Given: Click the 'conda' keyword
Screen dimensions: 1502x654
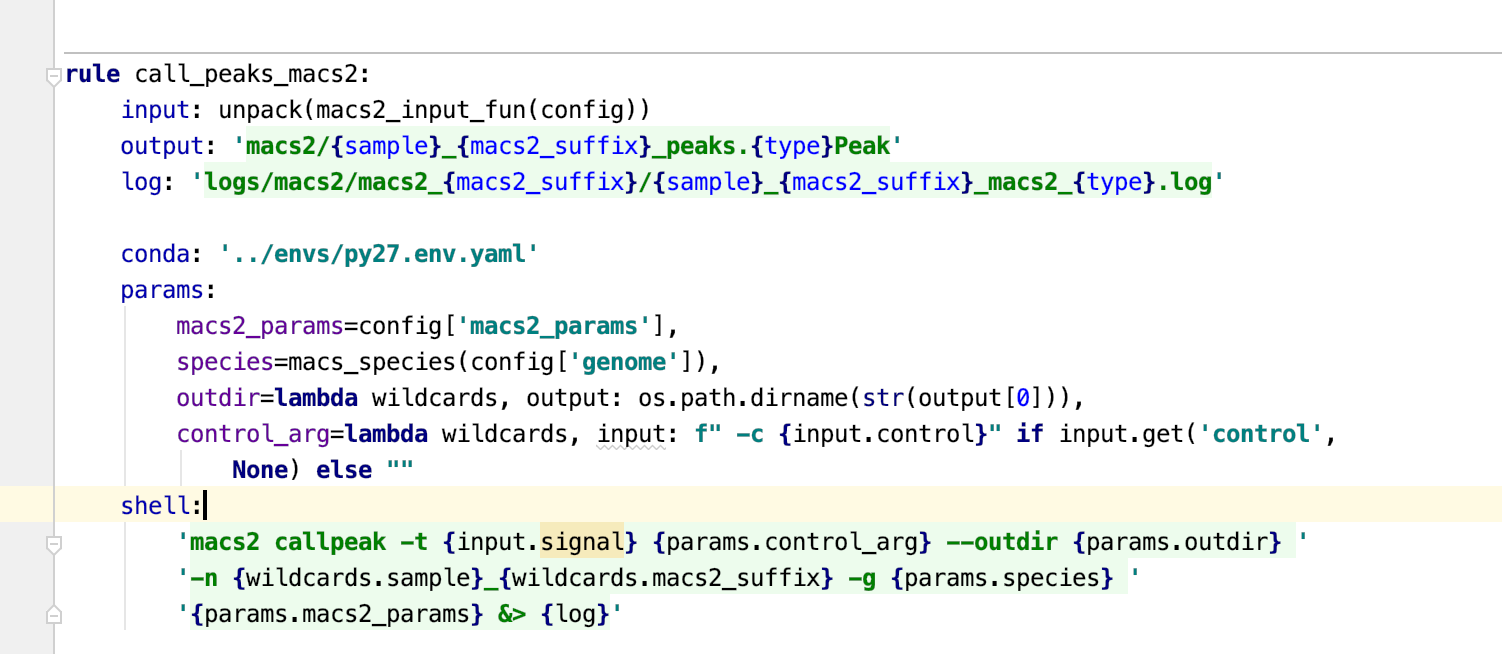Looking at the screenshot, I should click(155, 254).
